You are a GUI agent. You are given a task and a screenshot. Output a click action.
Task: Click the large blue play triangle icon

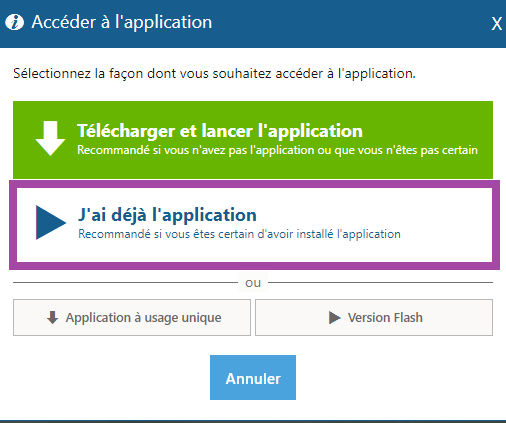pyautogui.click(x=51, y=222)
